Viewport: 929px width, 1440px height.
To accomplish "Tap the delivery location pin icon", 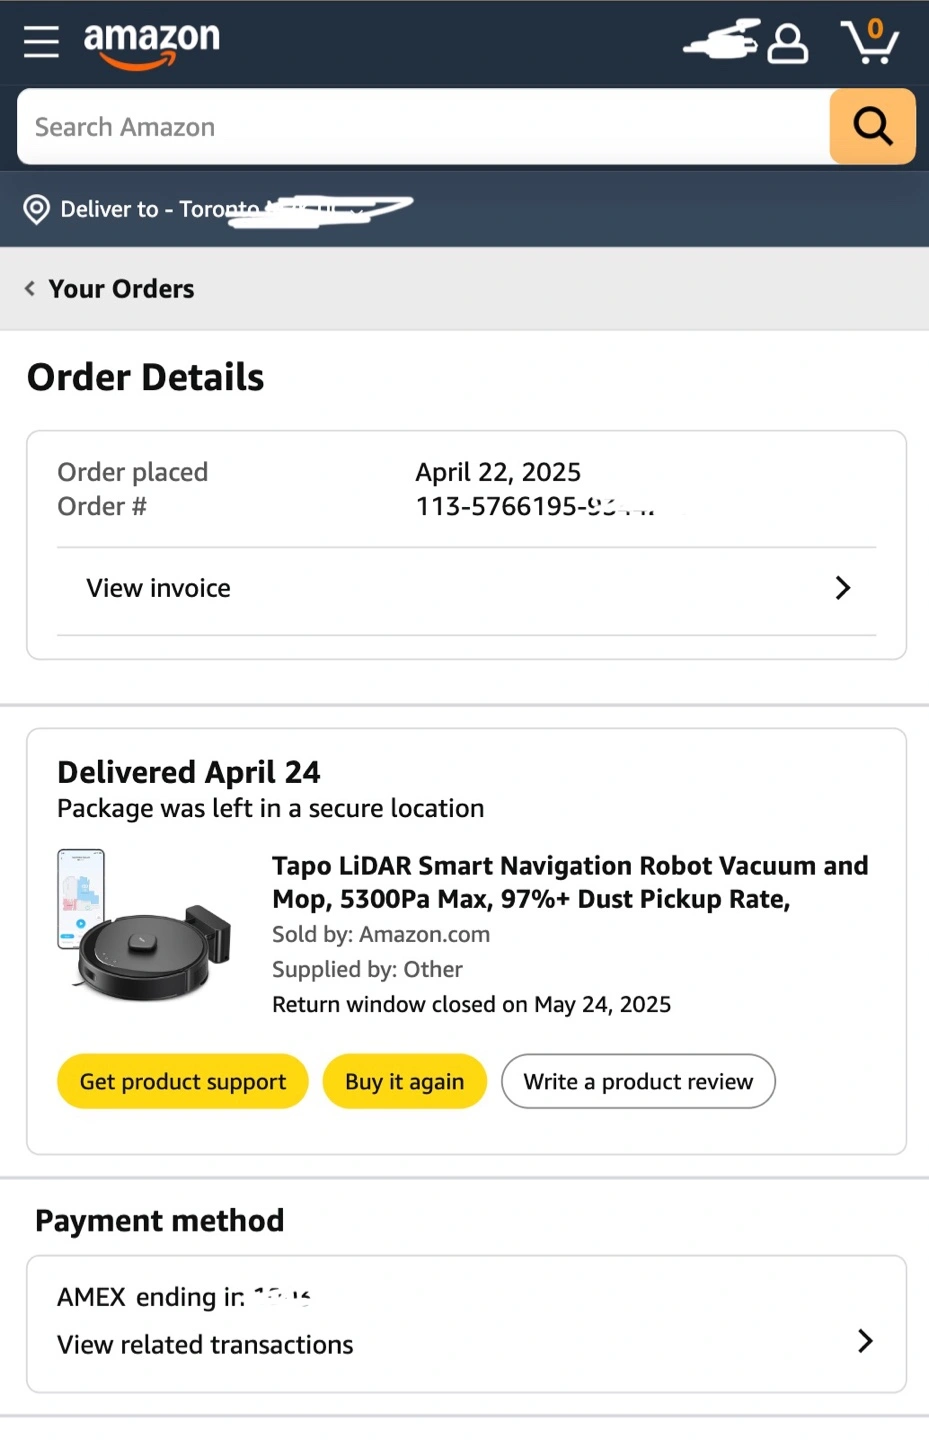I will pos(36,209).
